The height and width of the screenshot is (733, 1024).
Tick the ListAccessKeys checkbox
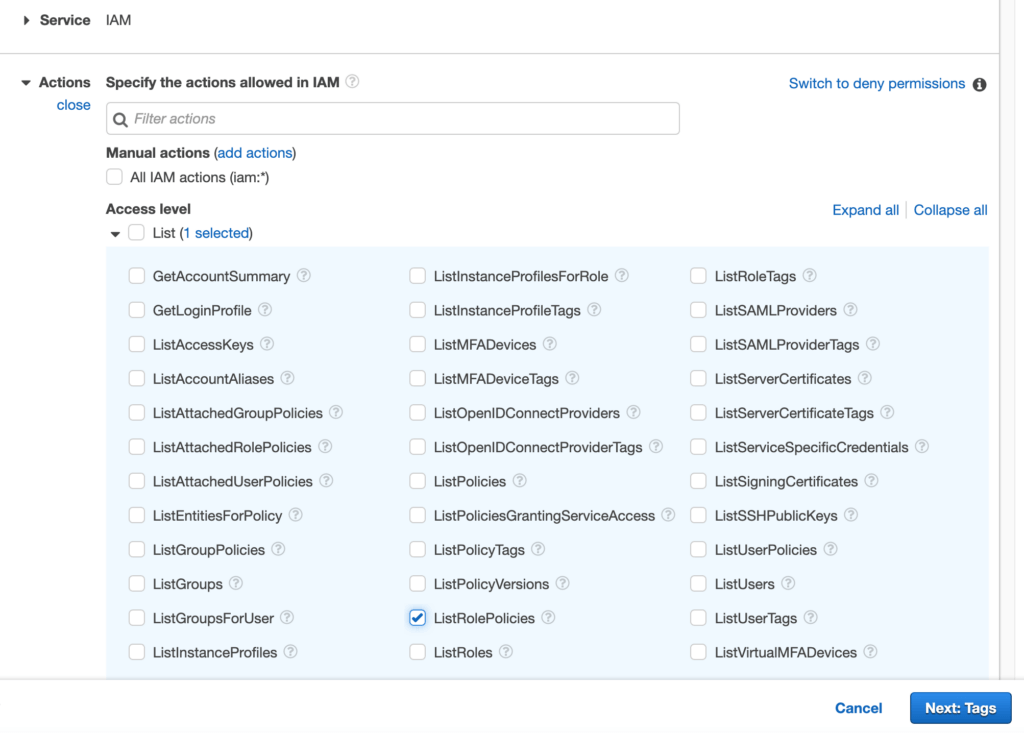(x=137, y=344)
